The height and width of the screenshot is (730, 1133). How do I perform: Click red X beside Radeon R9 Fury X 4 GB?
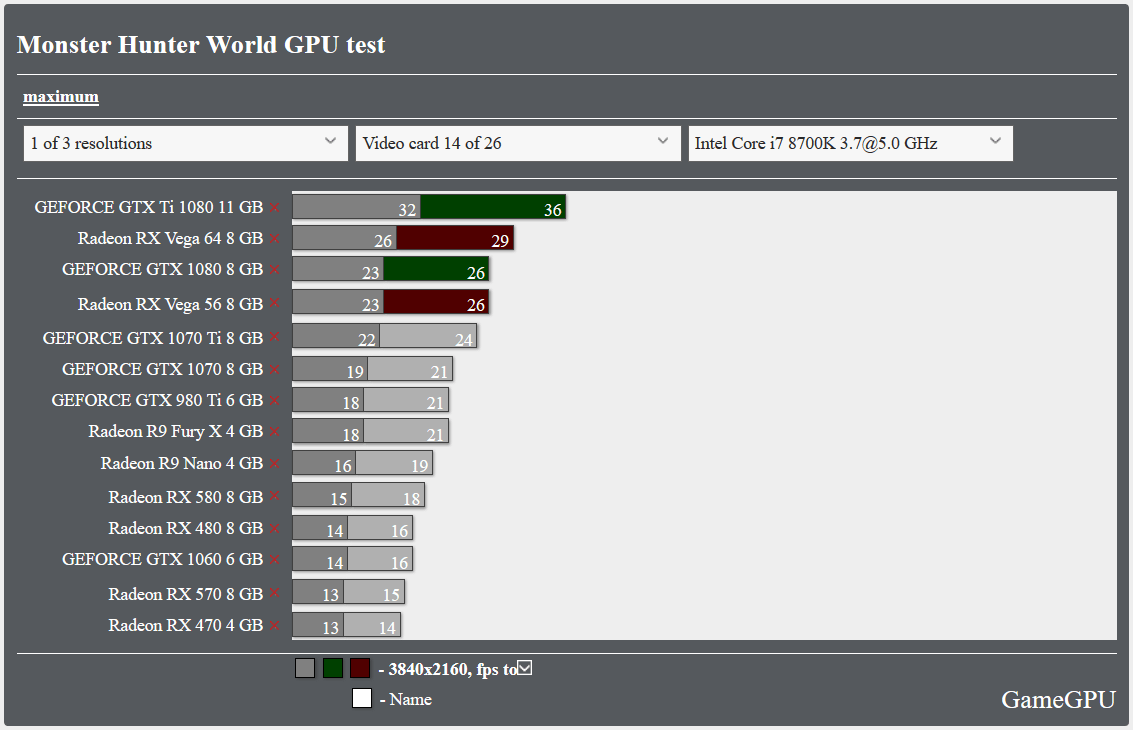[275, 432]
